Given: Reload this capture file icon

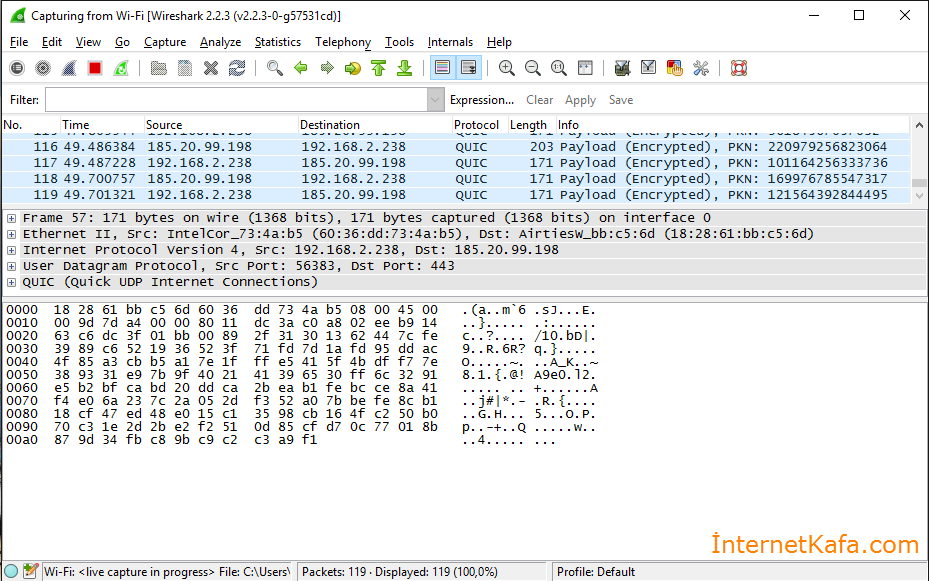Looking at the screenshot, I should tap(237, 68).
